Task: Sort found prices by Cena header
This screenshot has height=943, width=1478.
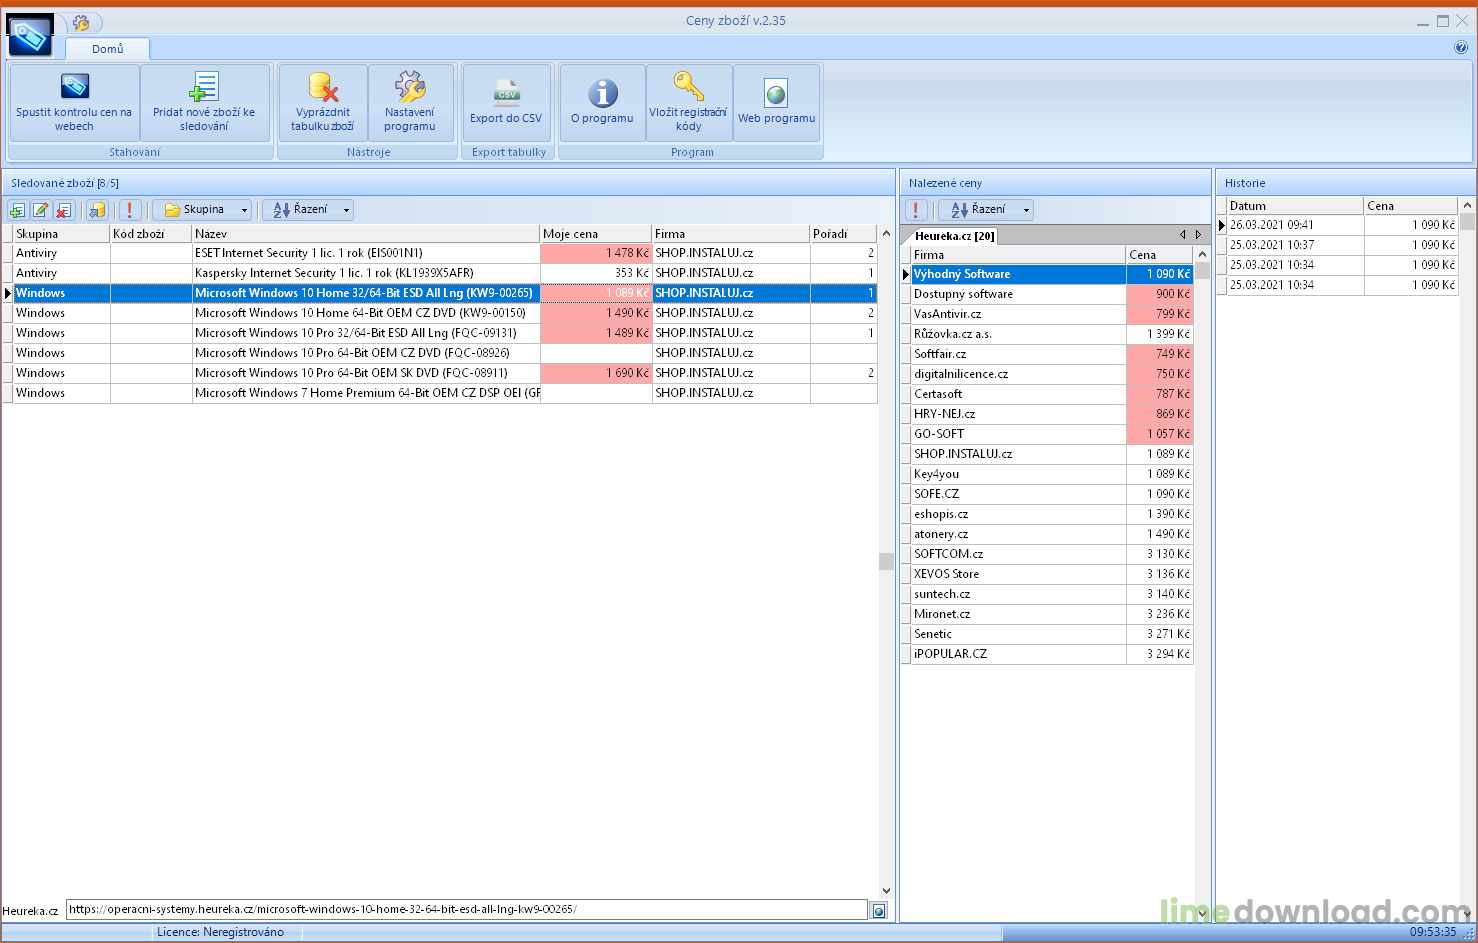Action: point(1159,255)
